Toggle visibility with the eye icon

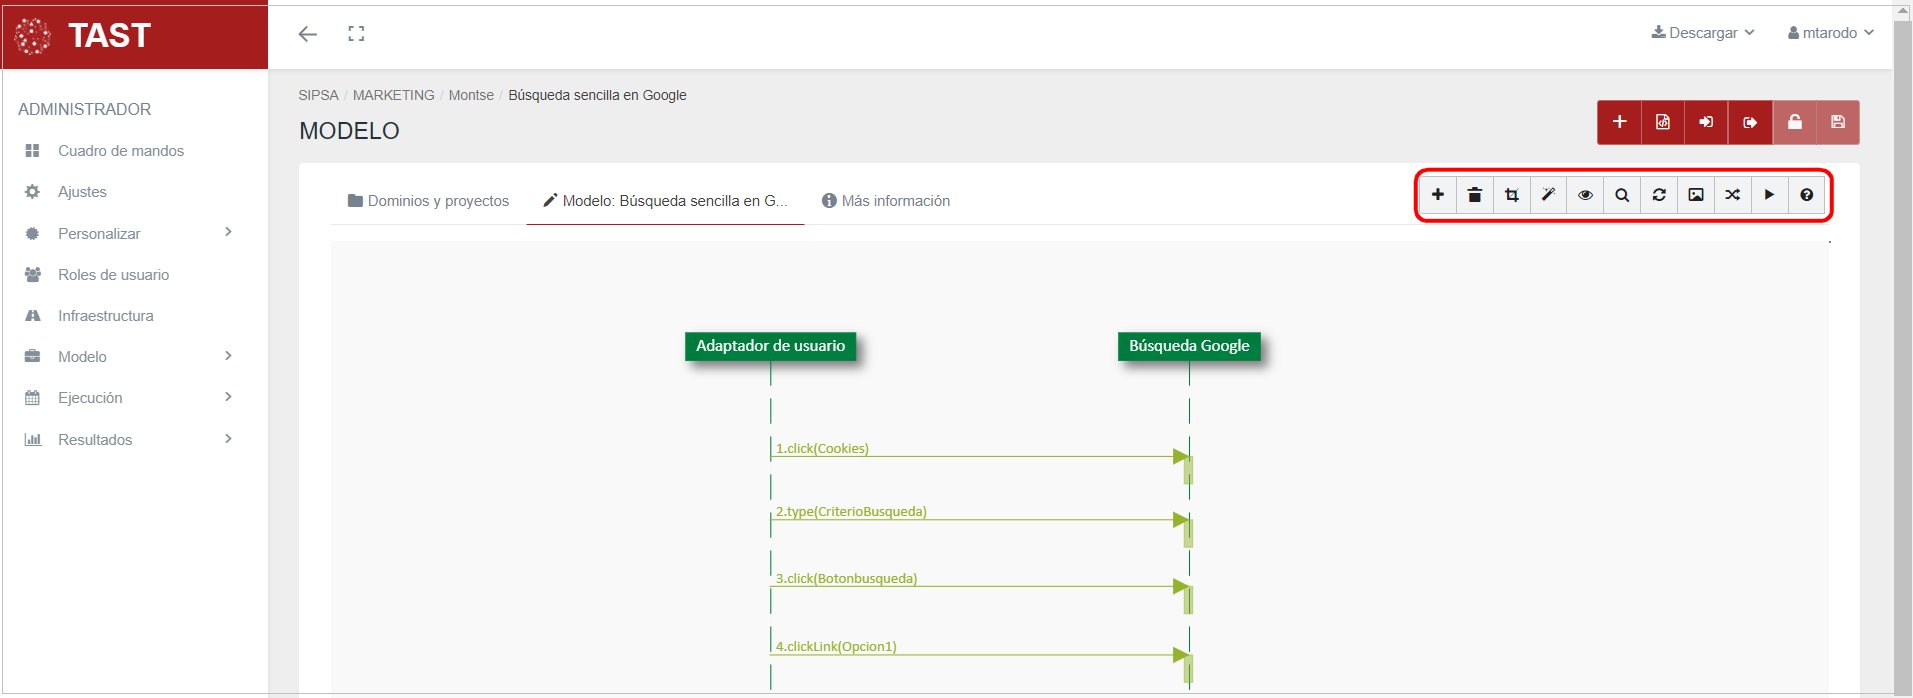[1585, 195]
